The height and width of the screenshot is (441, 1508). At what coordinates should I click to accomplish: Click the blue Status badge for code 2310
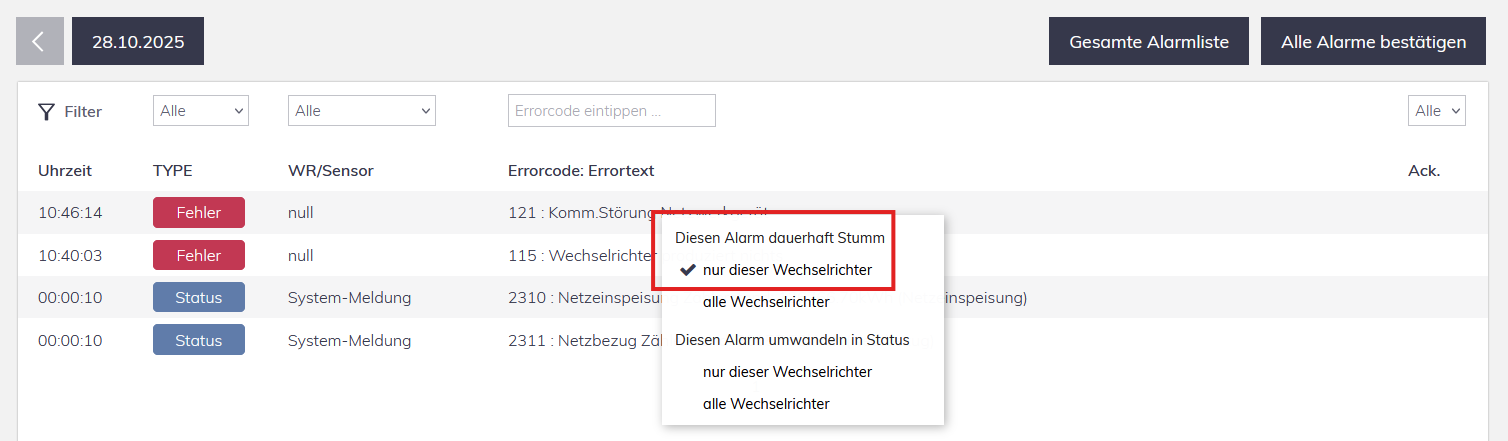(x=199, y=298)
